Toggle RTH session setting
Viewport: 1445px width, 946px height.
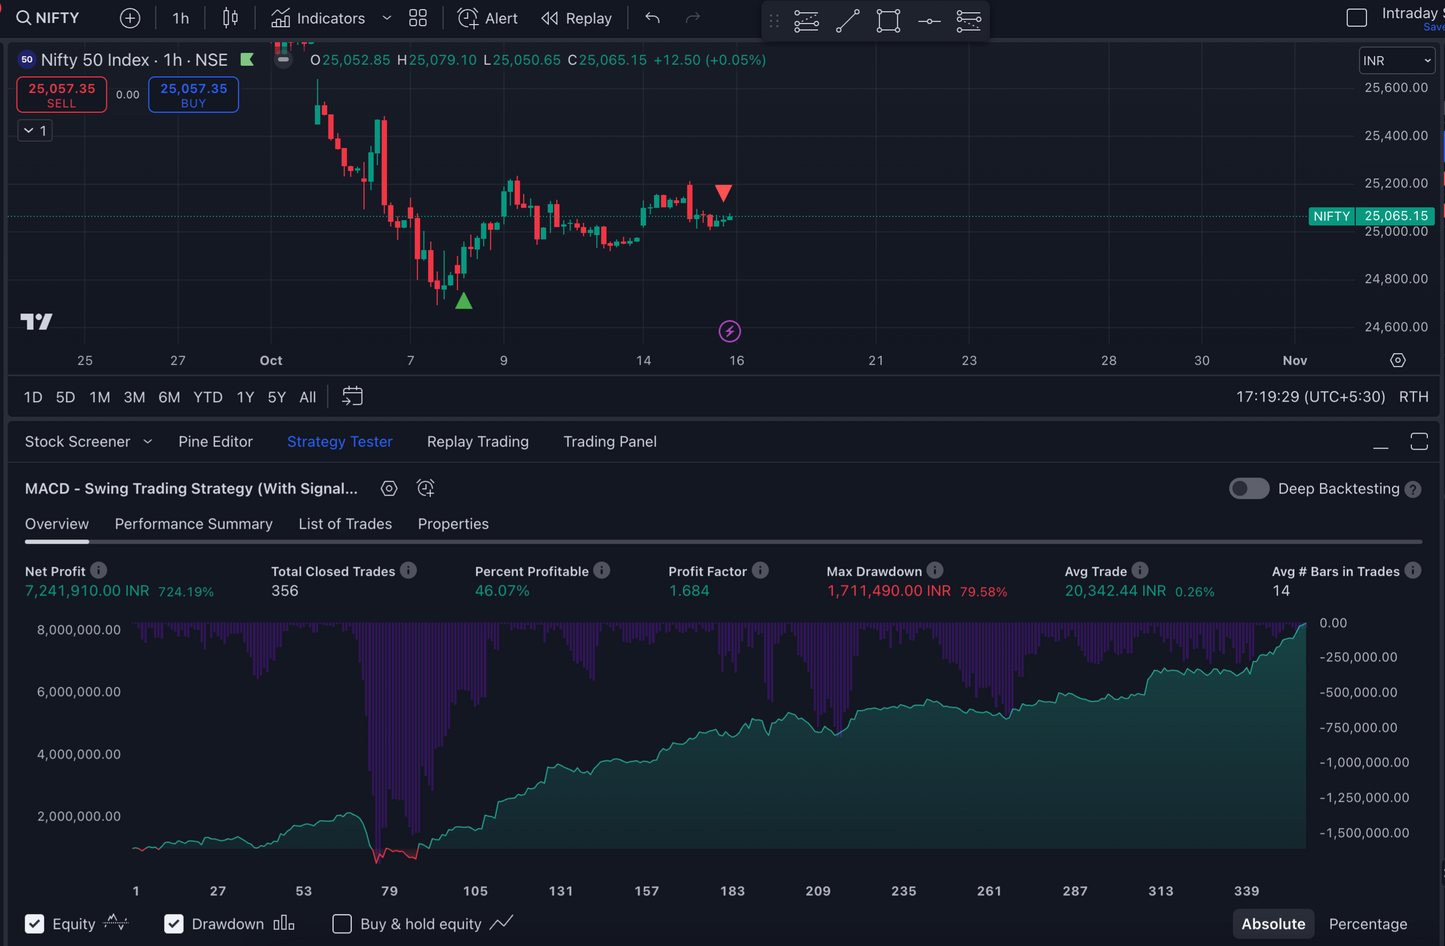[1414, 397]
